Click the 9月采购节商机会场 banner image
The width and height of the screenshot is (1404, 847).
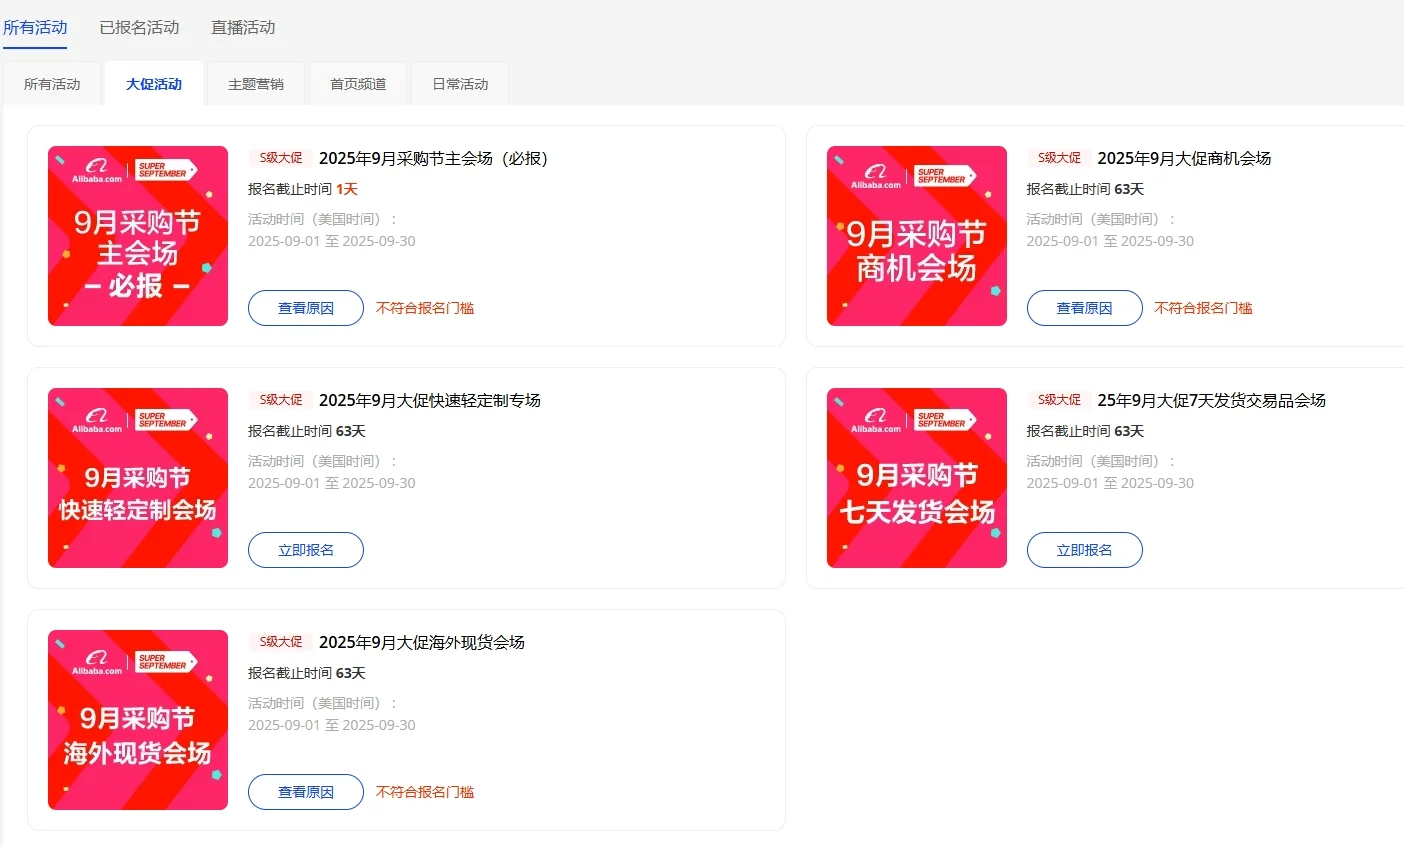(x=916, y=236)
